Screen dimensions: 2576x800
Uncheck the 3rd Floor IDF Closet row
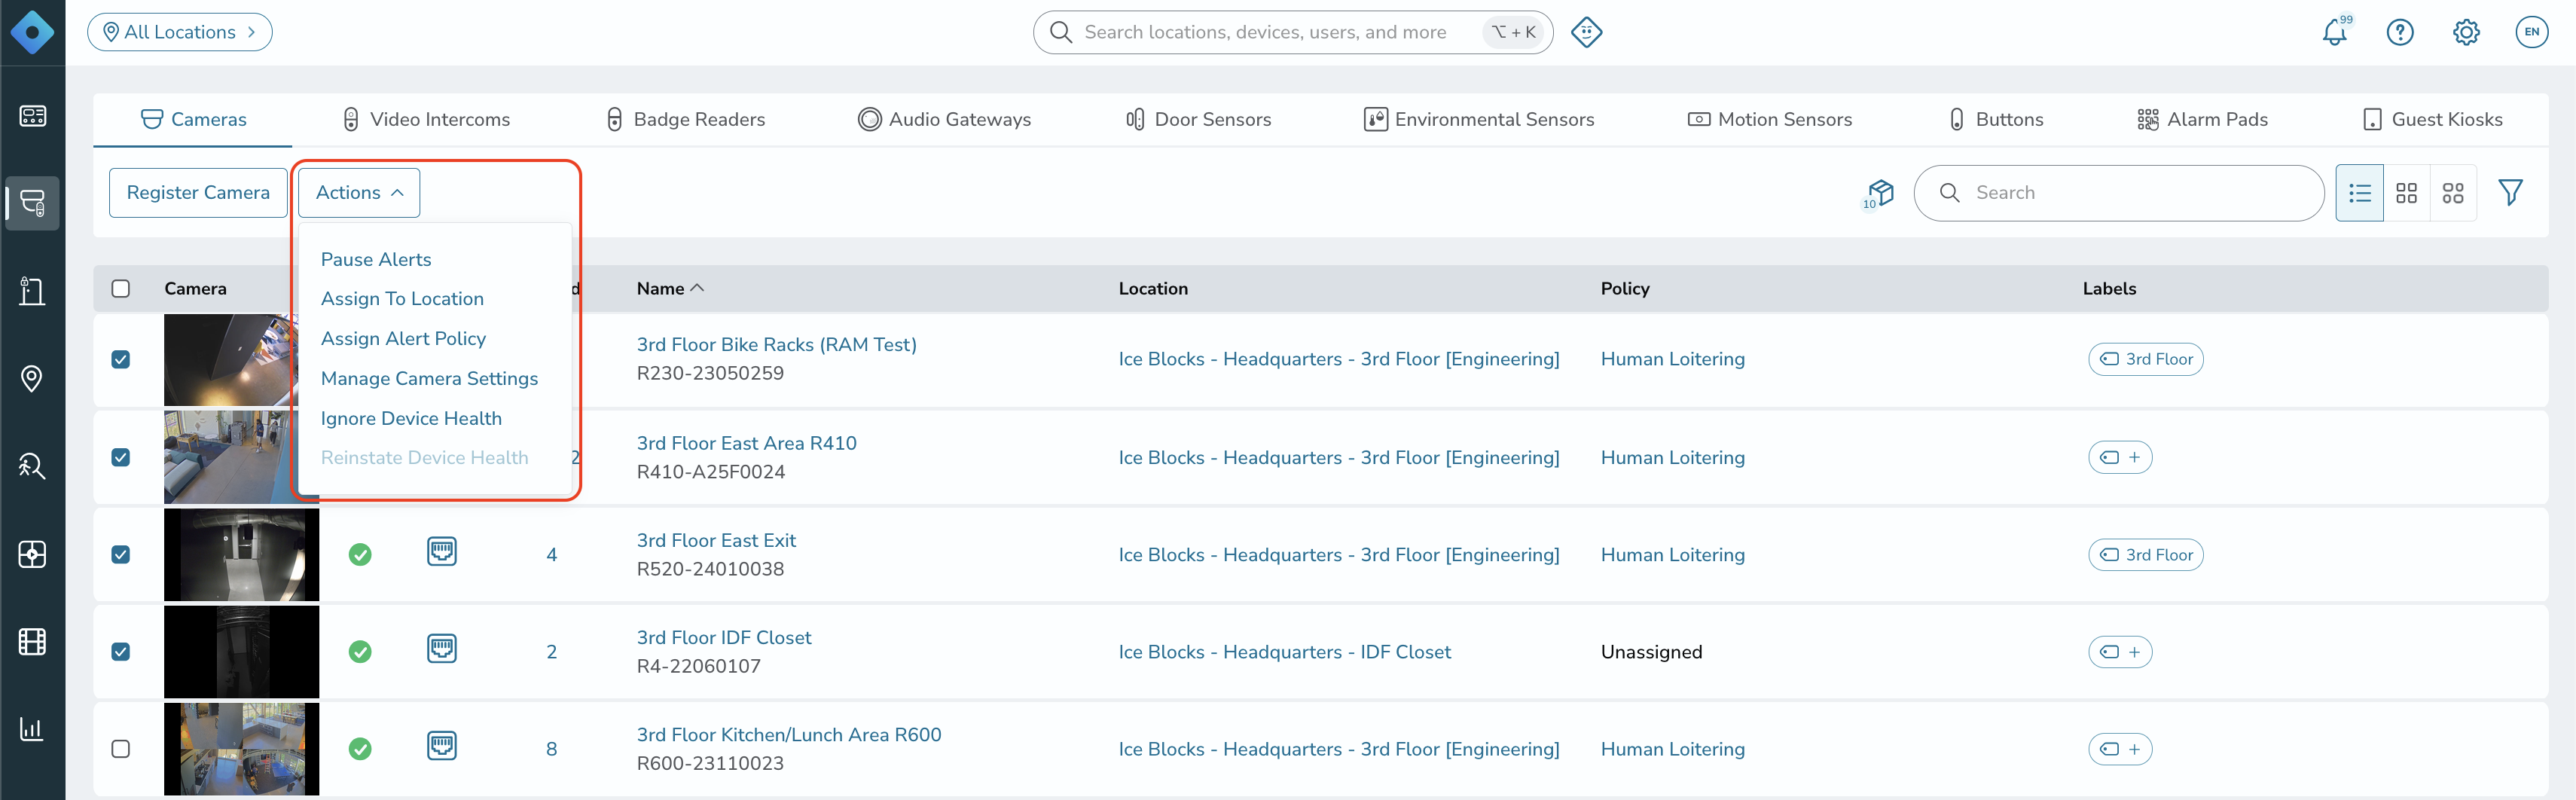[x=121, y=651]
